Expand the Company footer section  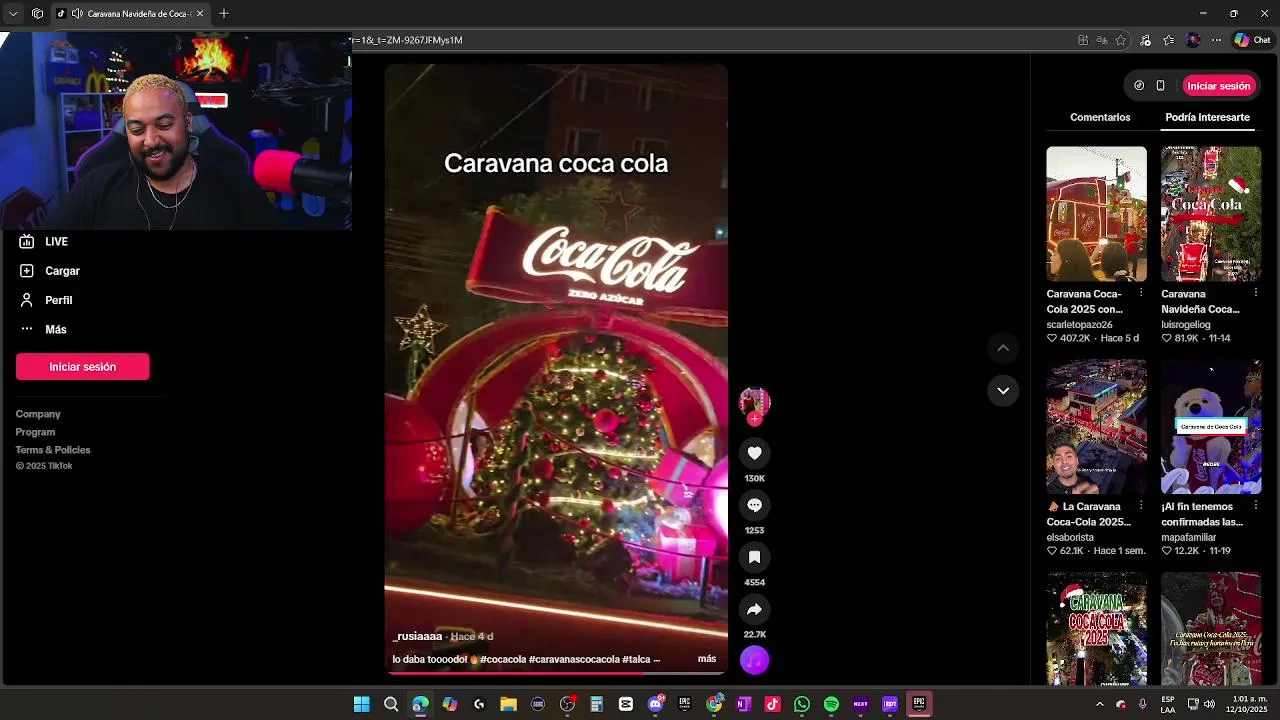38,414
